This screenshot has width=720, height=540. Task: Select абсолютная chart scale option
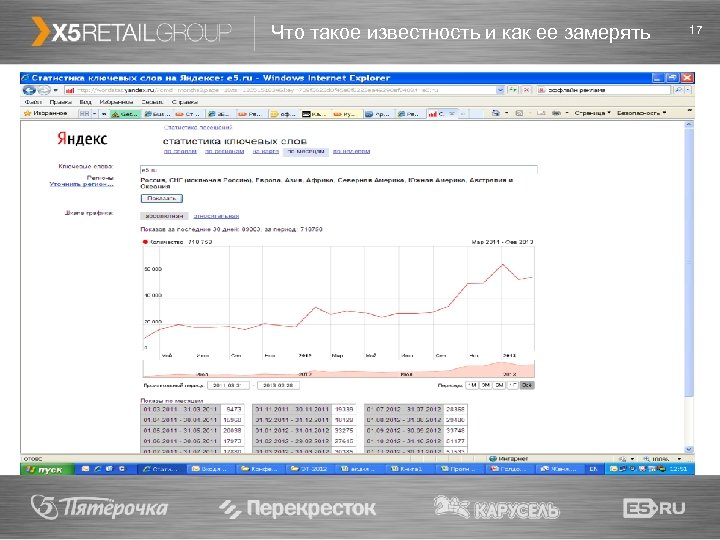[x=164, y=216]
